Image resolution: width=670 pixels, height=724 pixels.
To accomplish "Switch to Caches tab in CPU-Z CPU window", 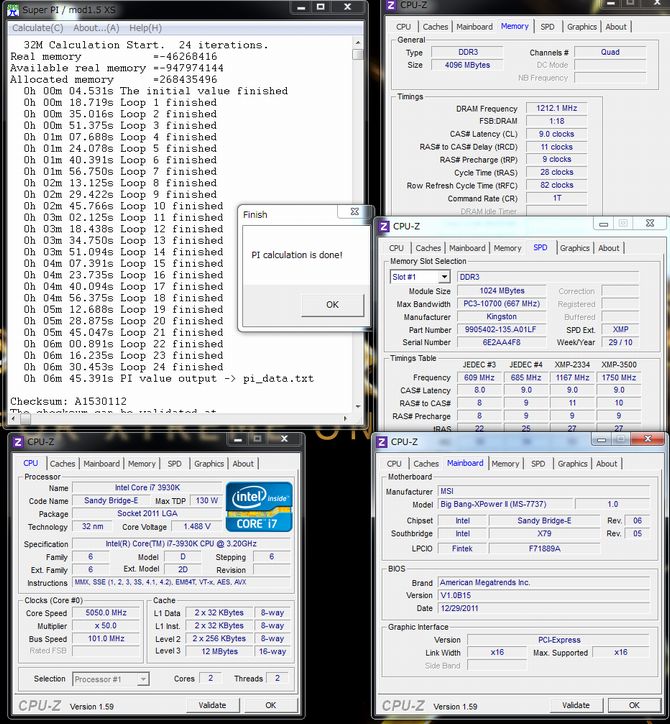I will coord(62,464).
